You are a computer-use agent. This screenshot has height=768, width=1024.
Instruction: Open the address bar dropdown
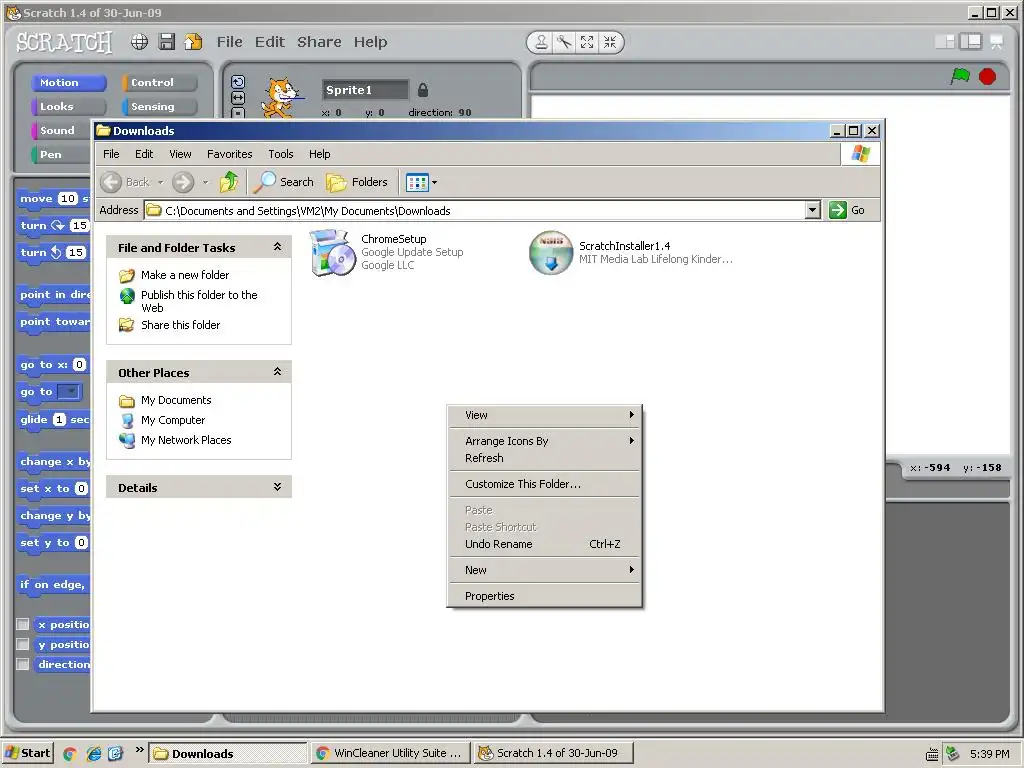(812, 210)
